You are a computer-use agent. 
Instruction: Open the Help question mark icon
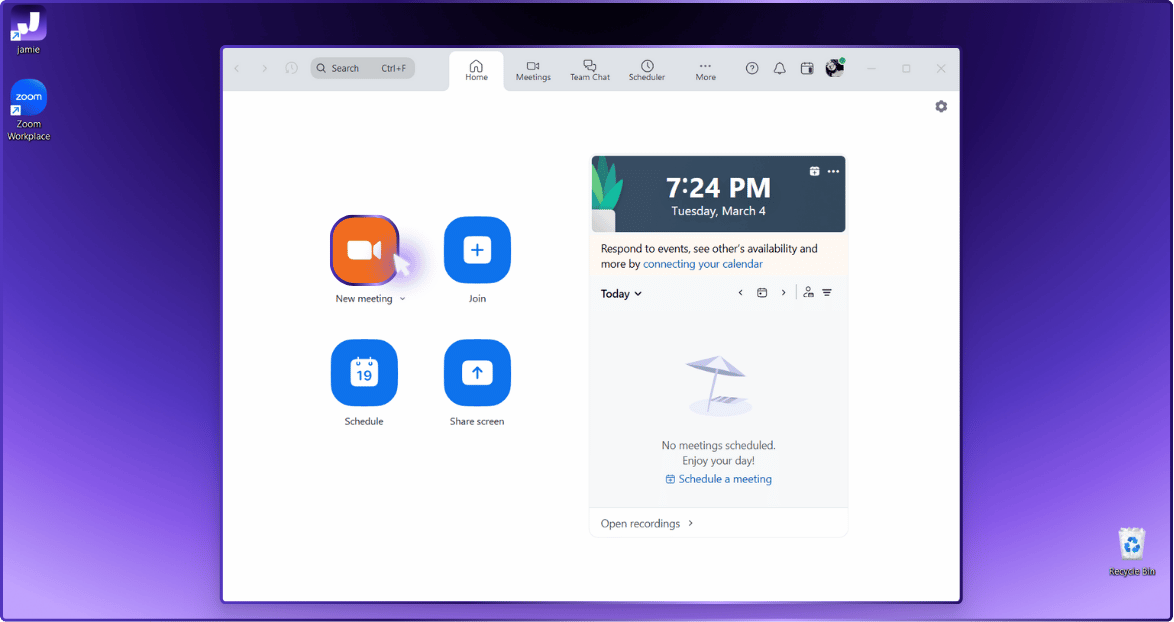[x=752, y=68]
